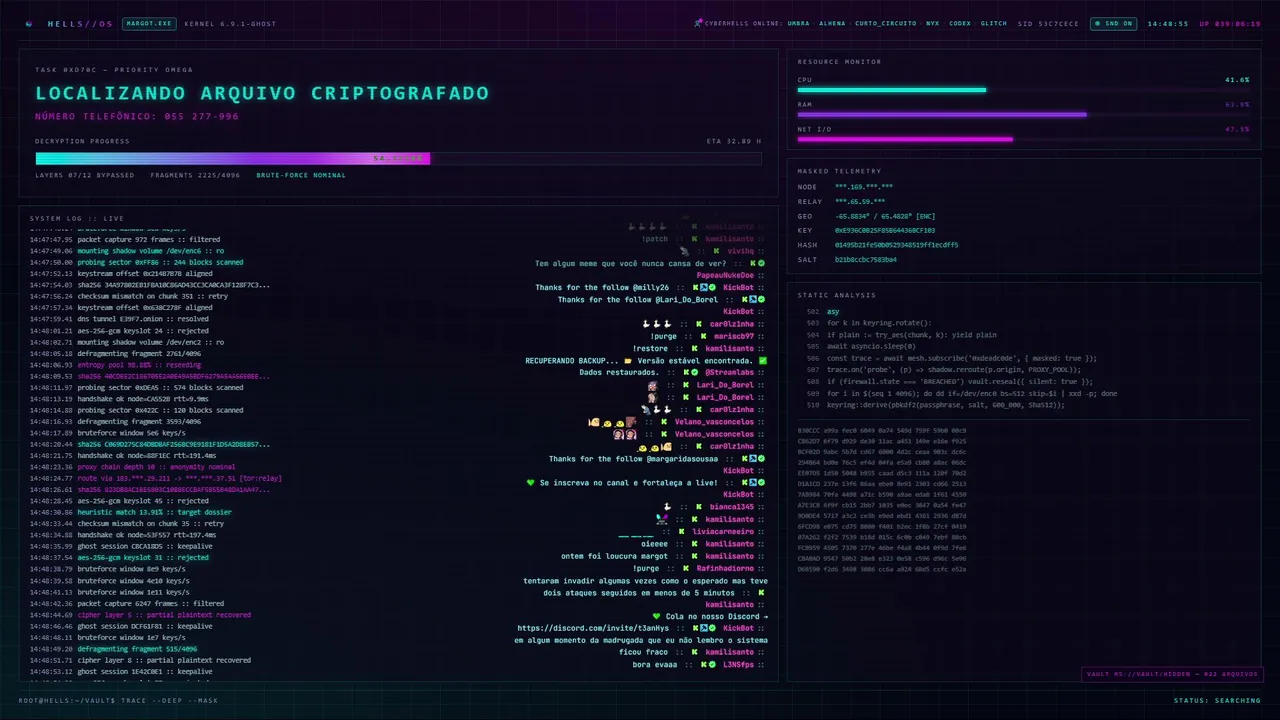Viewport: 1280px width, 720px height.
Task: Click the chat message bora evaaa
Action: (x=655, y=664)
